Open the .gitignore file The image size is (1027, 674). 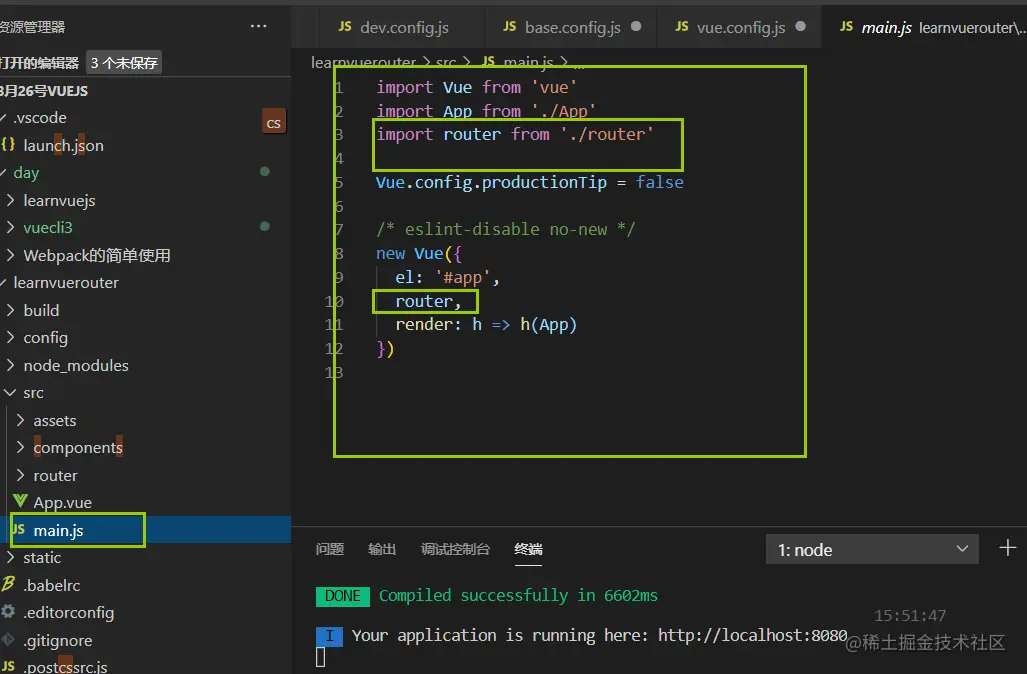(58, 640)
